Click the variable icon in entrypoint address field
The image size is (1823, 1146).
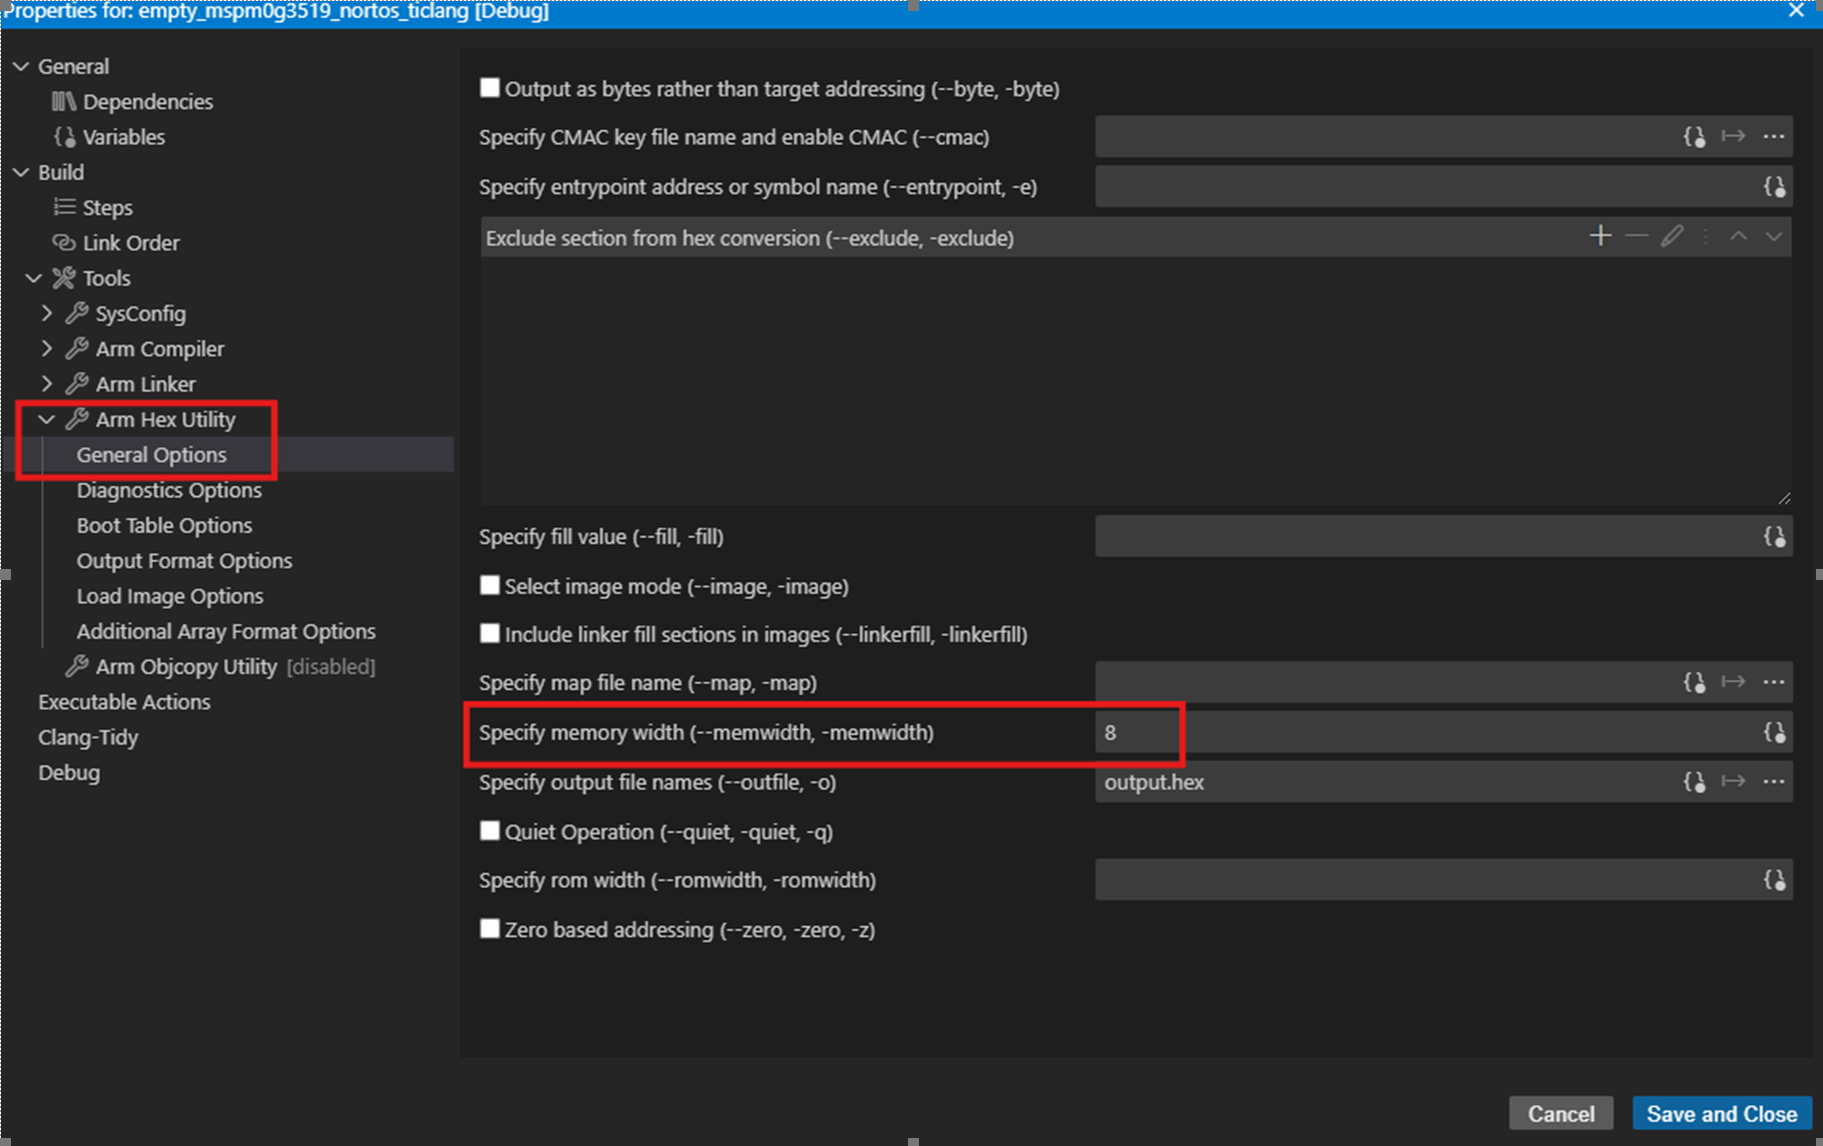point(1774,187)
